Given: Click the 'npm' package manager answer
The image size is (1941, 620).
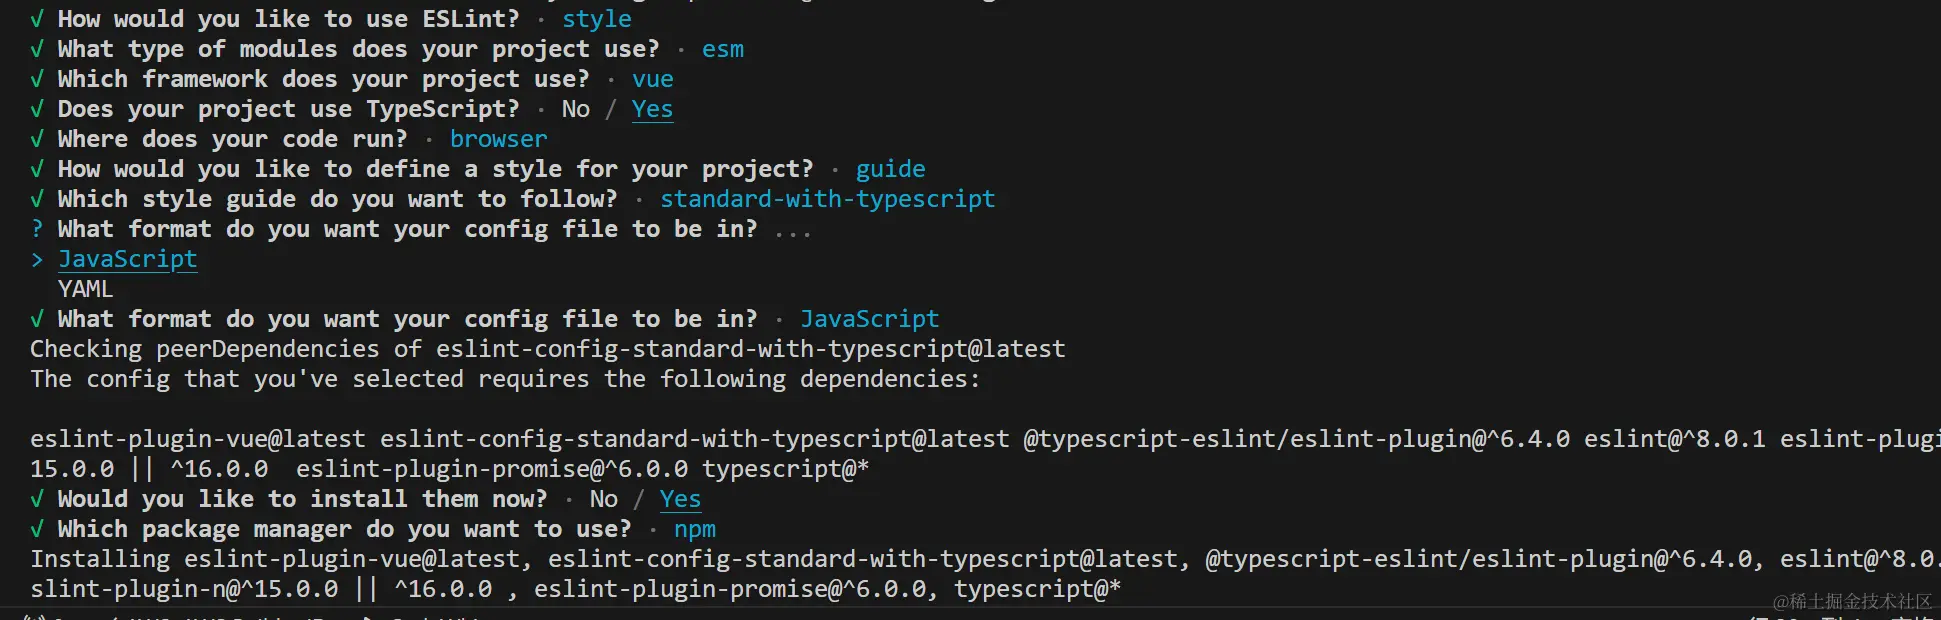Looking at the screenshot, I should click(694, 529).
